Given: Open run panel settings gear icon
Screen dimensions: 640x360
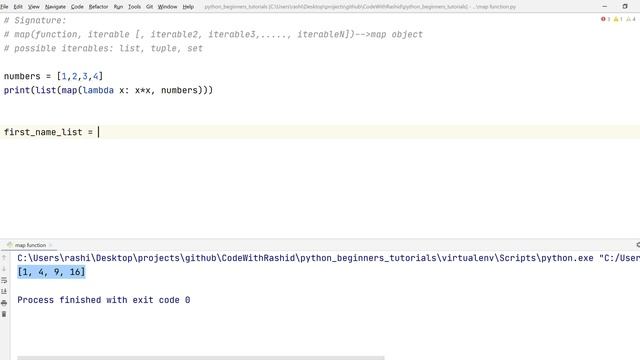Looking at the screenshot, I should (638, 245).
